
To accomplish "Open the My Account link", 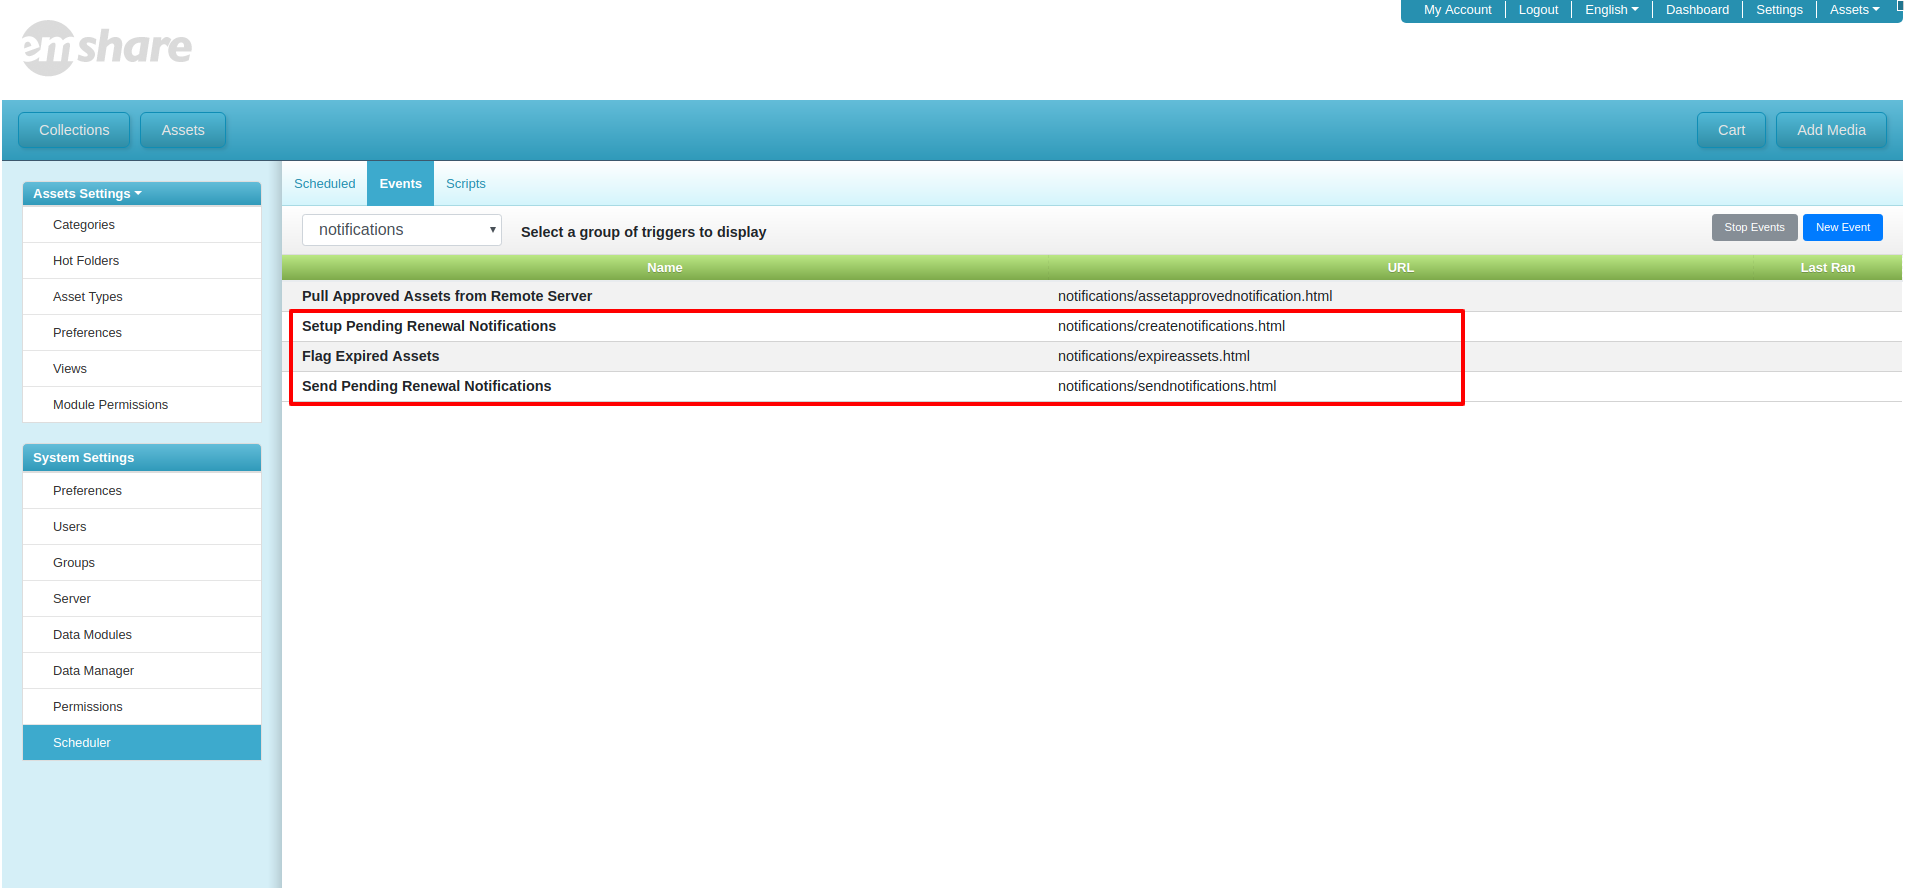I will 1457,10.
